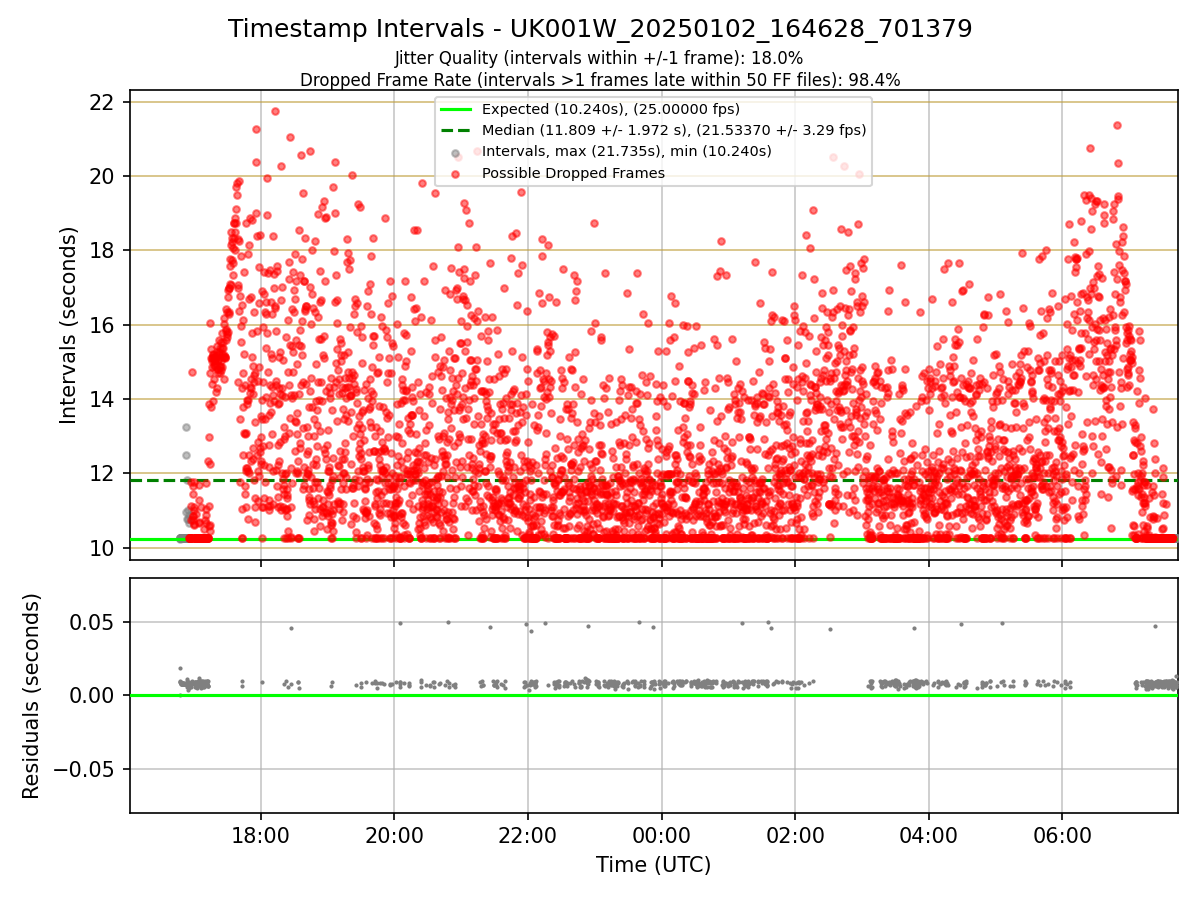Click the '04:00' x-axis tick label
Image resolution: width=1200 pixels, height=900 pixels.
tap(929, 835)
